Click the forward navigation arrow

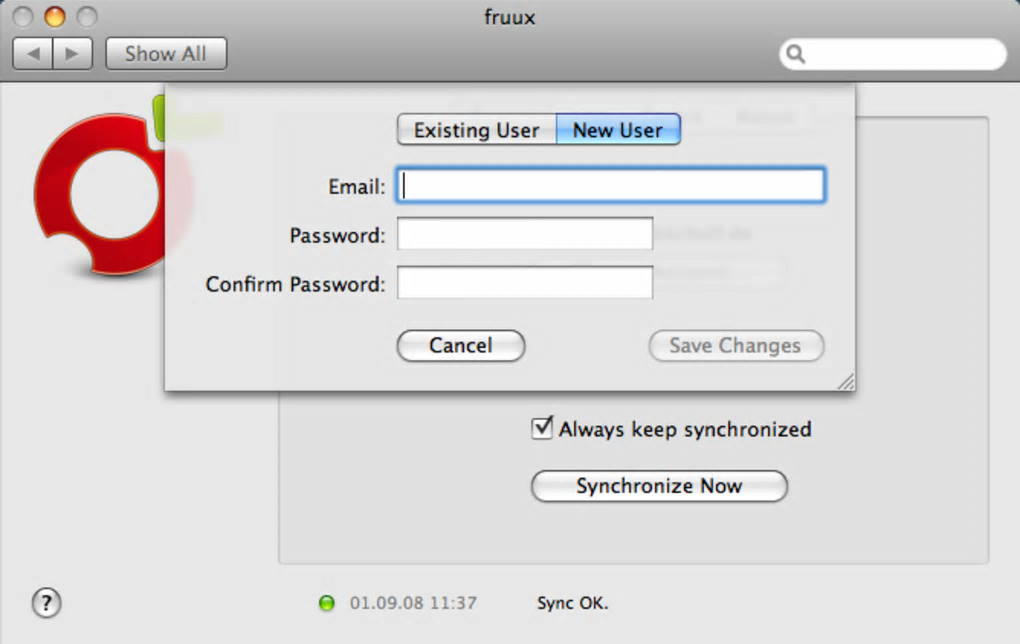pos(72,54)
